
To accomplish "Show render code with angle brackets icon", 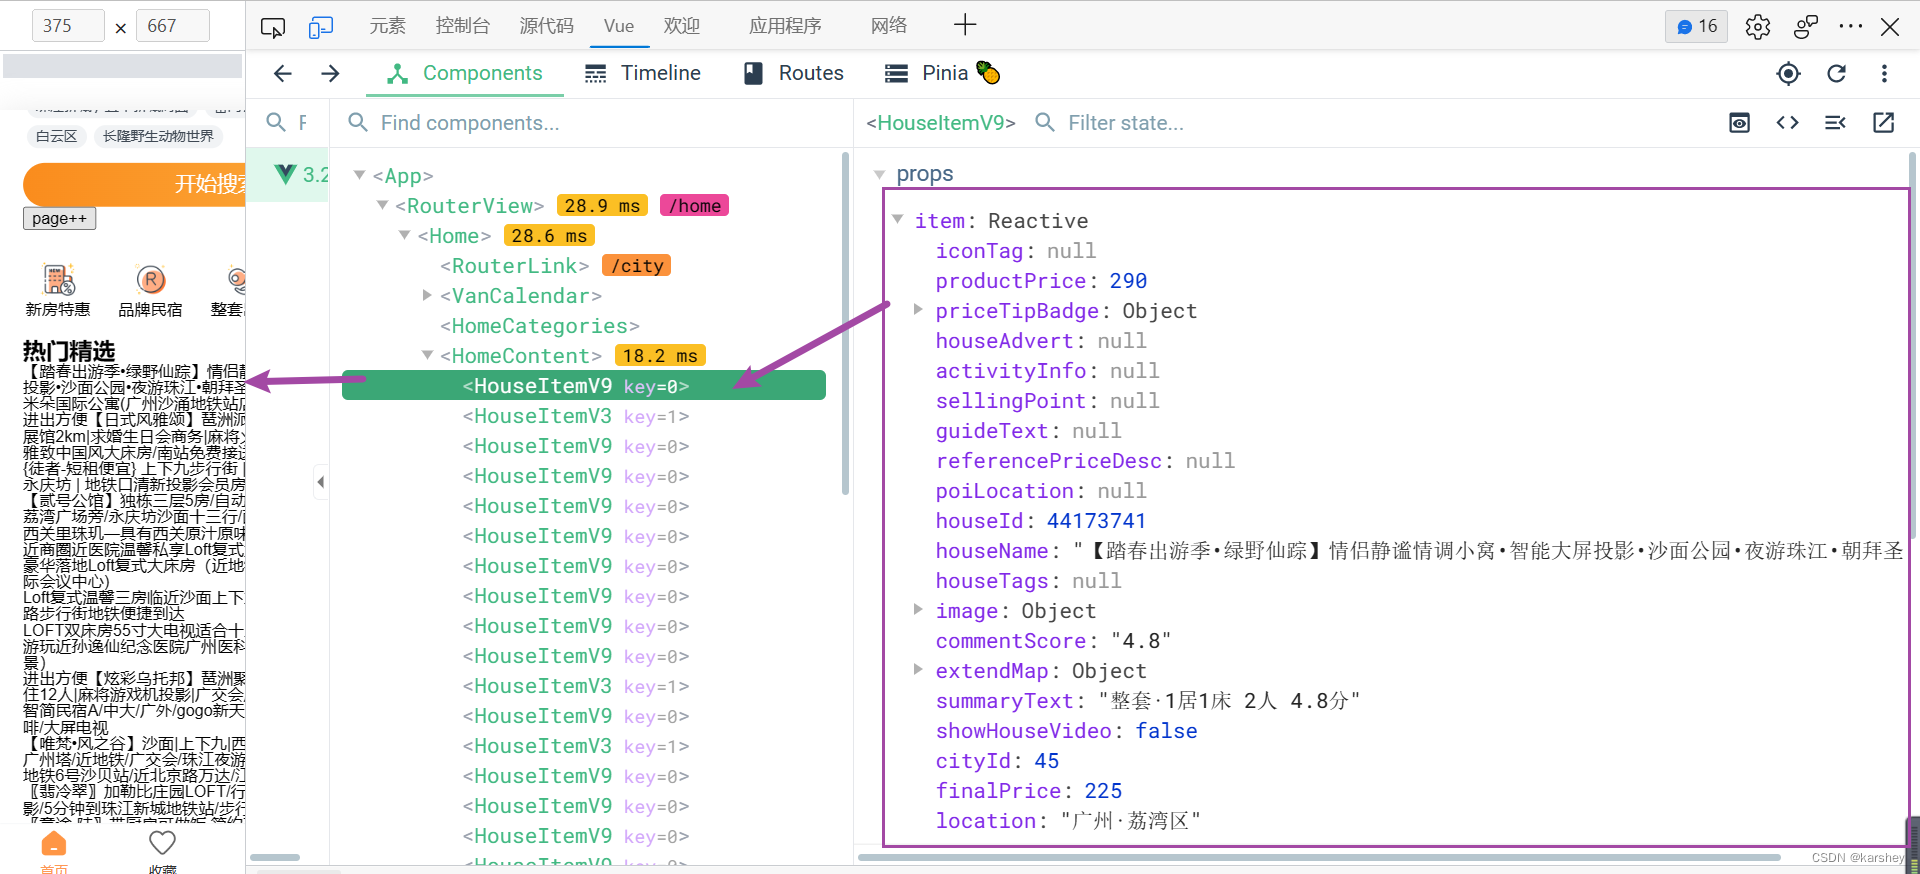I will pyautogui.click(x=1788, y=123).
